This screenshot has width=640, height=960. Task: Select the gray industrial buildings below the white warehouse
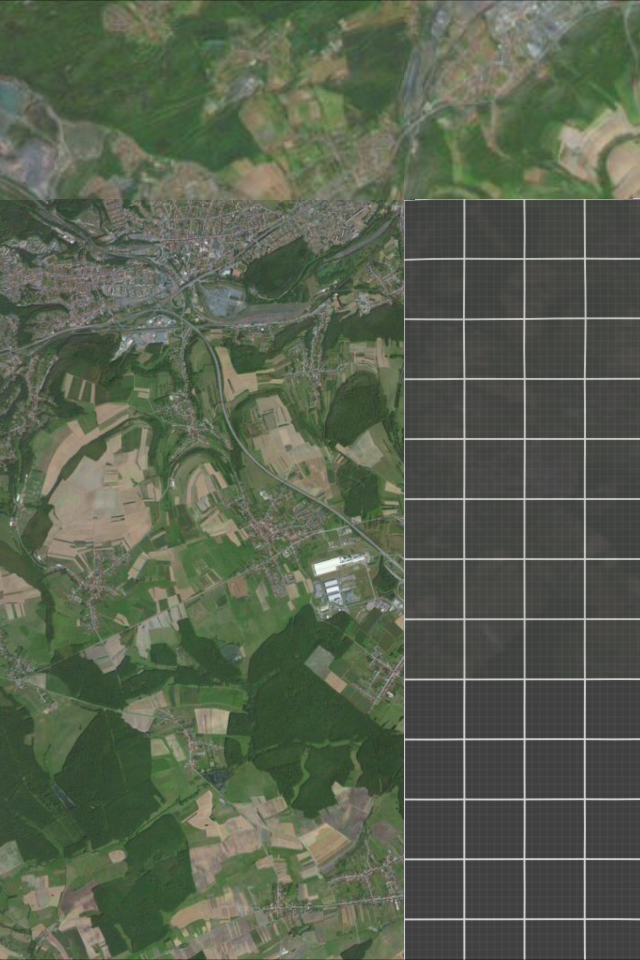pos(338,593)
